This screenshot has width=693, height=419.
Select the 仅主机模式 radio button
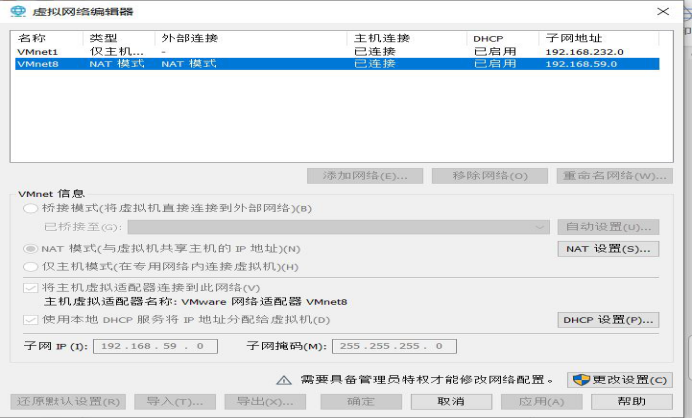coord(30,267)
